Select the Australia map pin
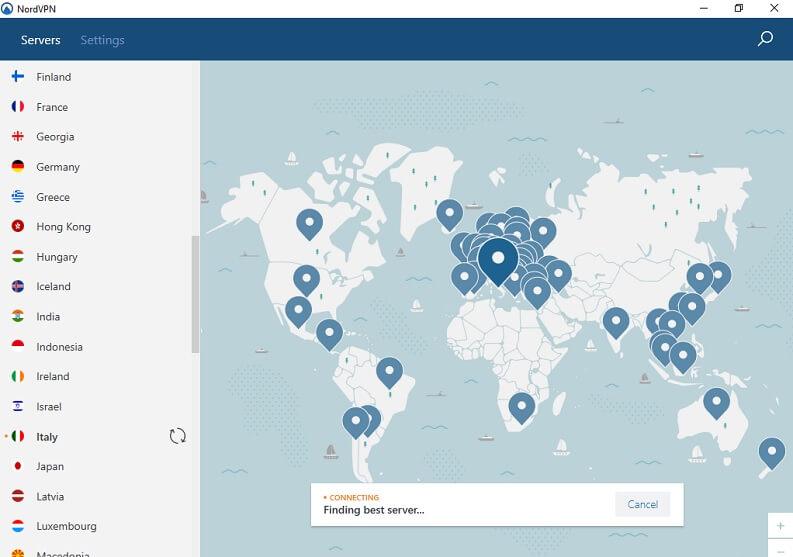793x557 pixels. [x=716, y=403]
